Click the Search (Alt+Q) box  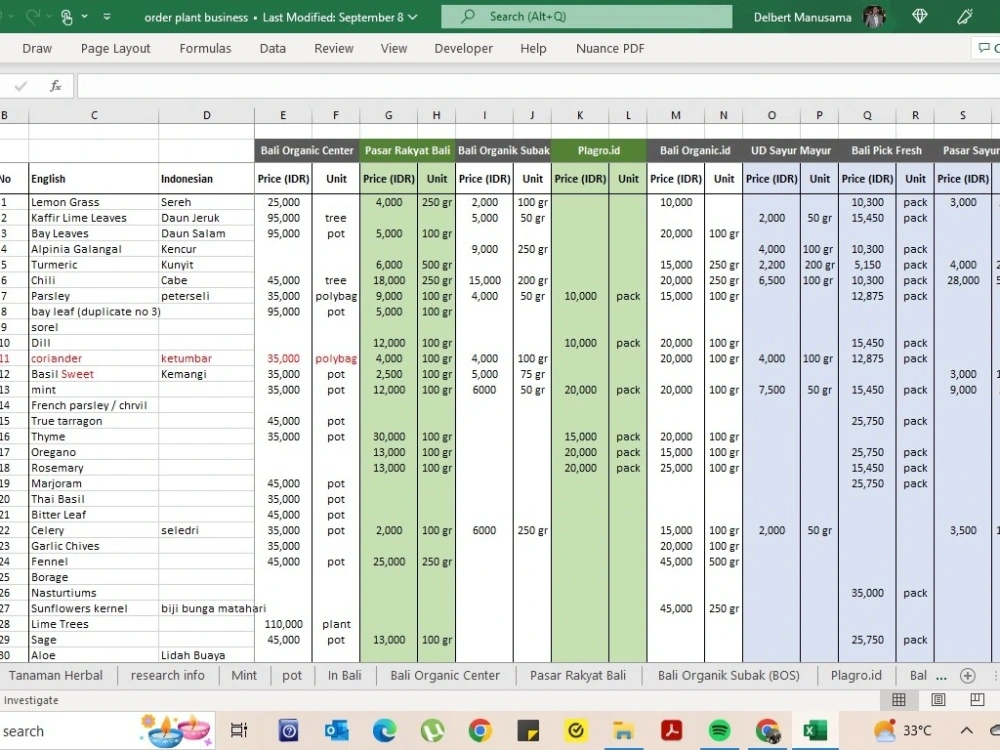click(x=586, y=17)
